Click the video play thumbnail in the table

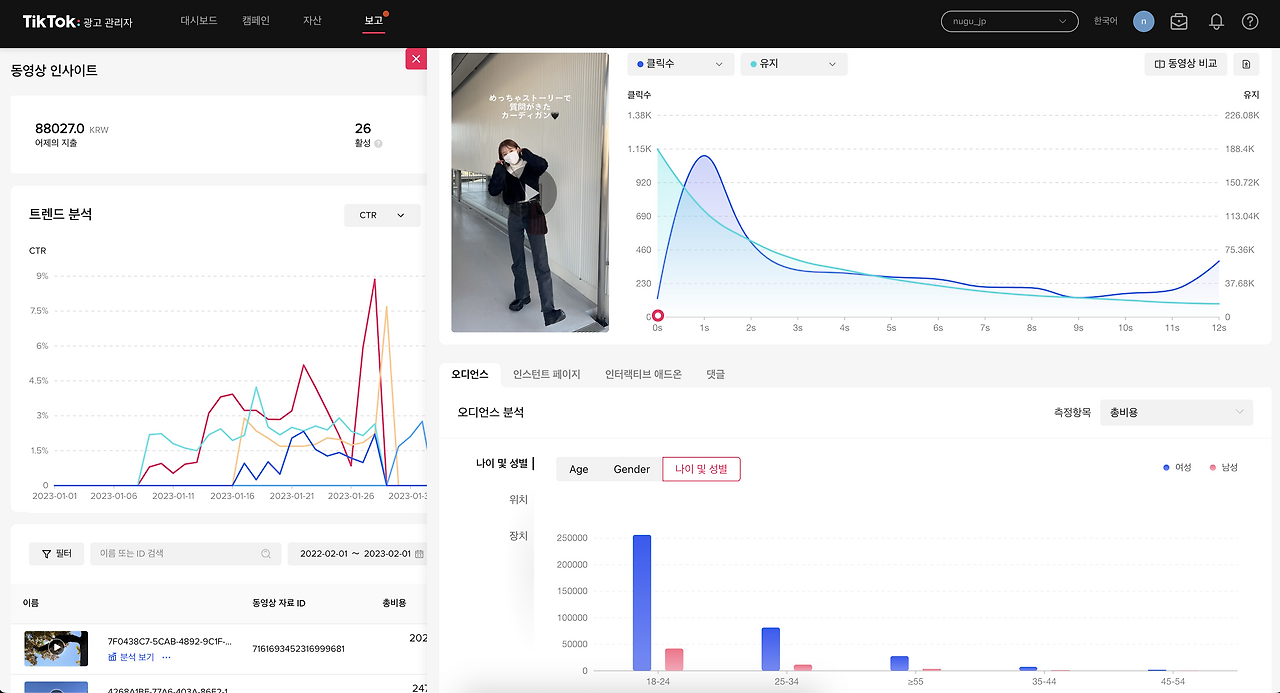[x=55, y=648]
